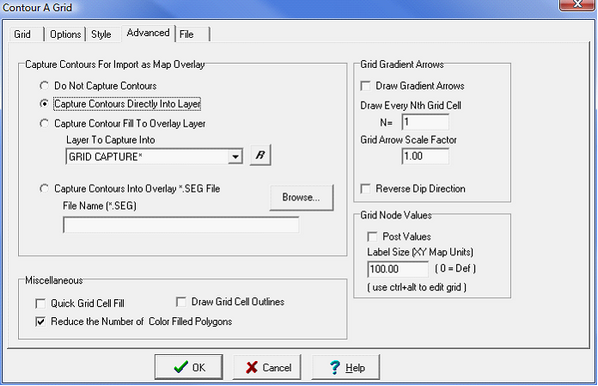Open Help with the question mark button
This screenshot has width=598, height=386.
pos(346,367)
